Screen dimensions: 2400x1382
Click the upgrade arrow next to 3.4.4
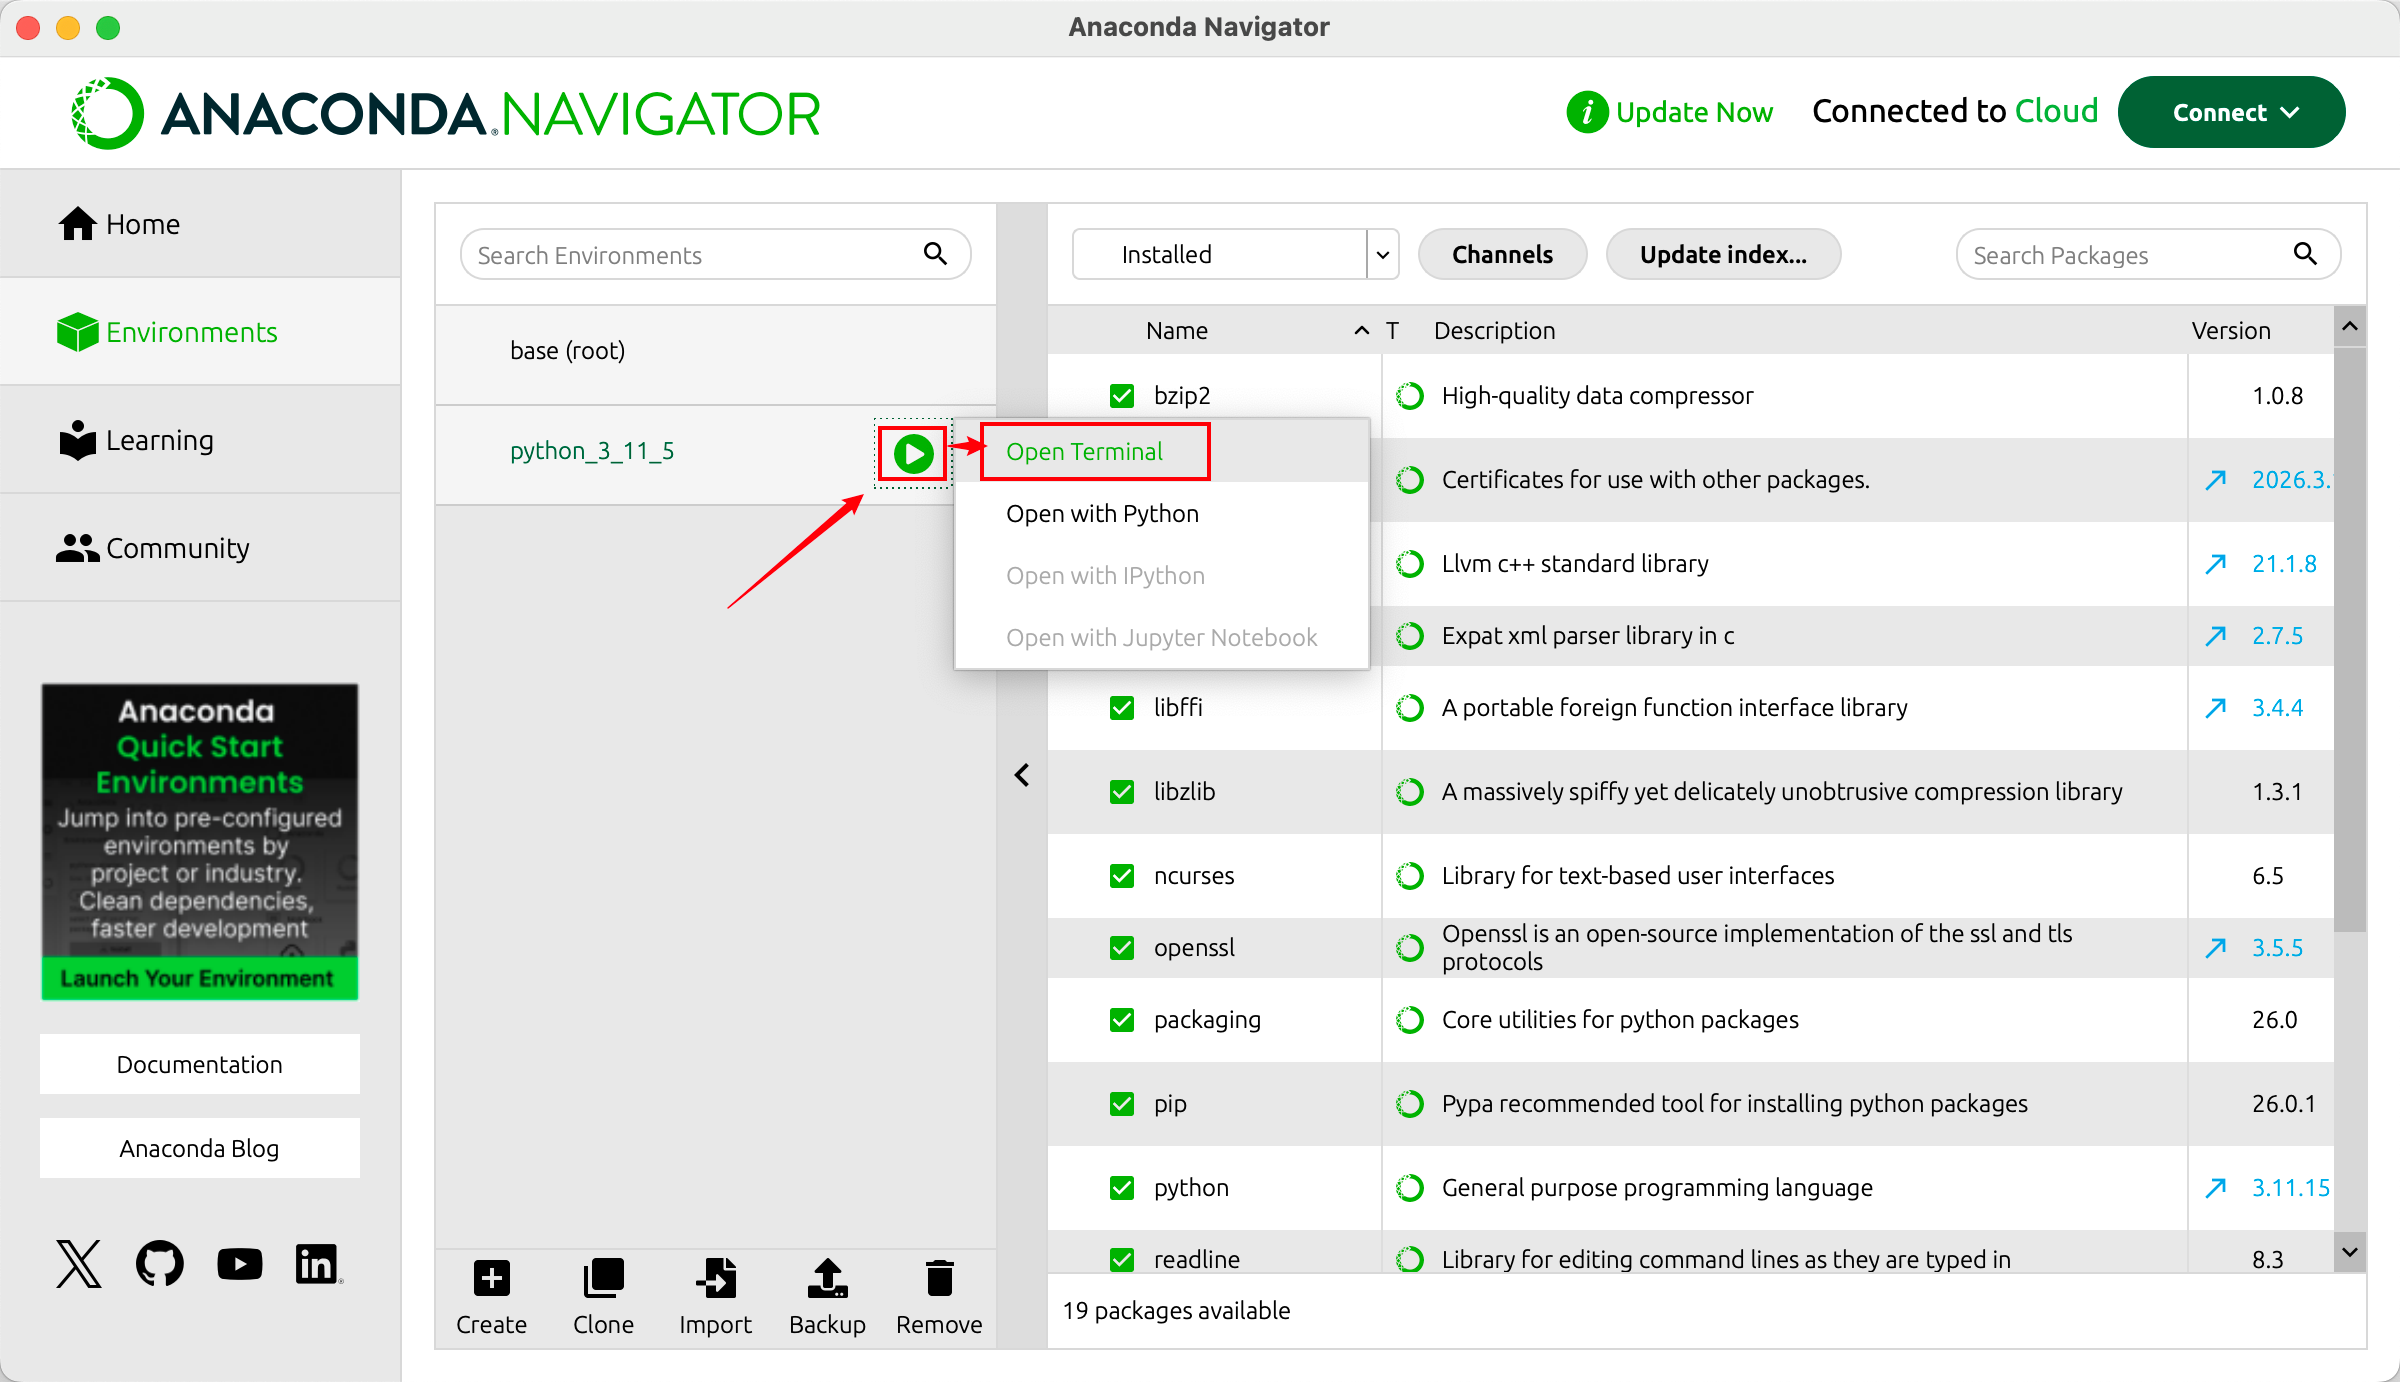2216,708
